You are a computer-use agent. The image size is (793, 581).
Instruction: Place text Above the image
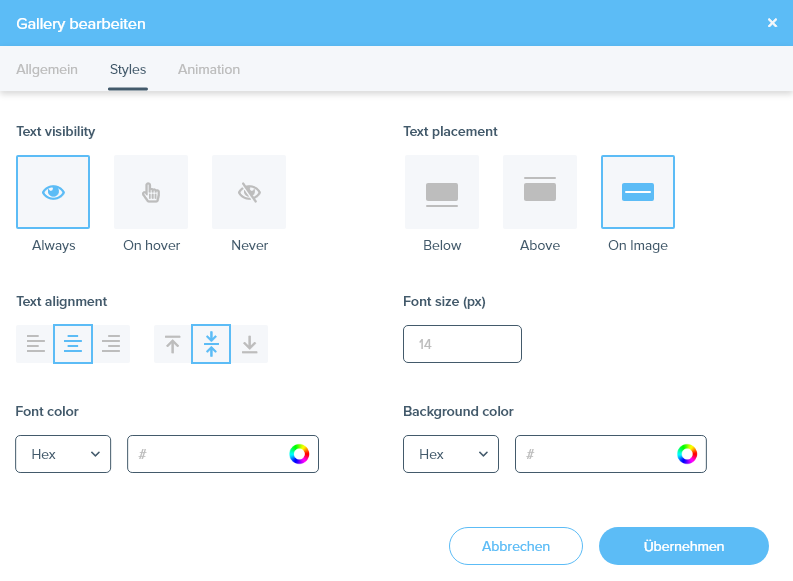click(x=540, y=192)
